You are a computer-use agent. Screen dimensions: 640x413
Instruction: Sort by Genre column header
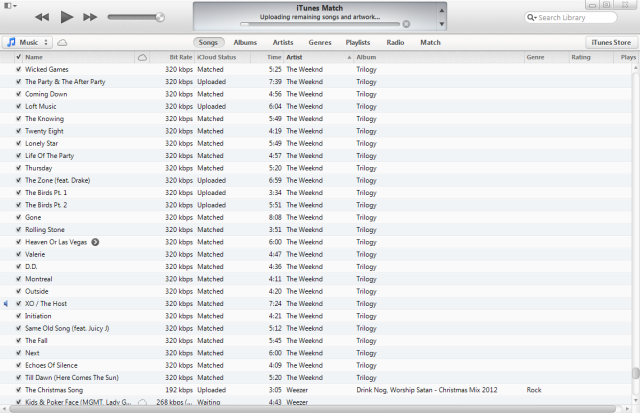pos(547,58)
